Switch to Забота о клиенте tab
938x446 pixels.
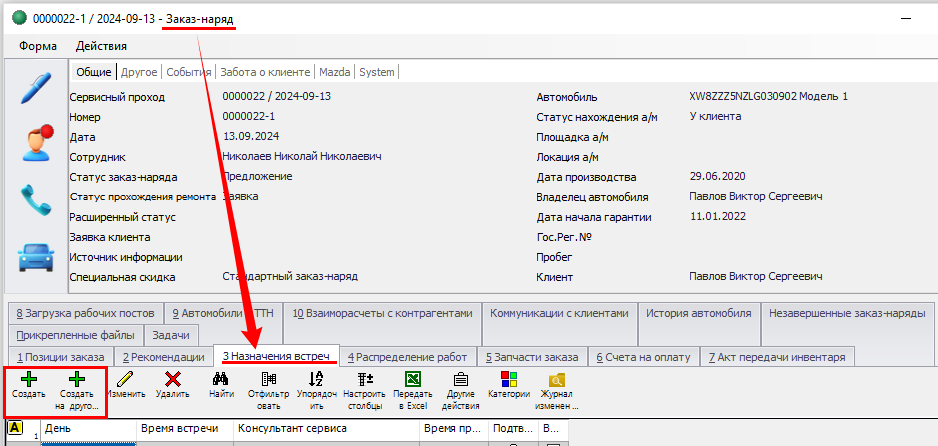click(x=265, y=72)
